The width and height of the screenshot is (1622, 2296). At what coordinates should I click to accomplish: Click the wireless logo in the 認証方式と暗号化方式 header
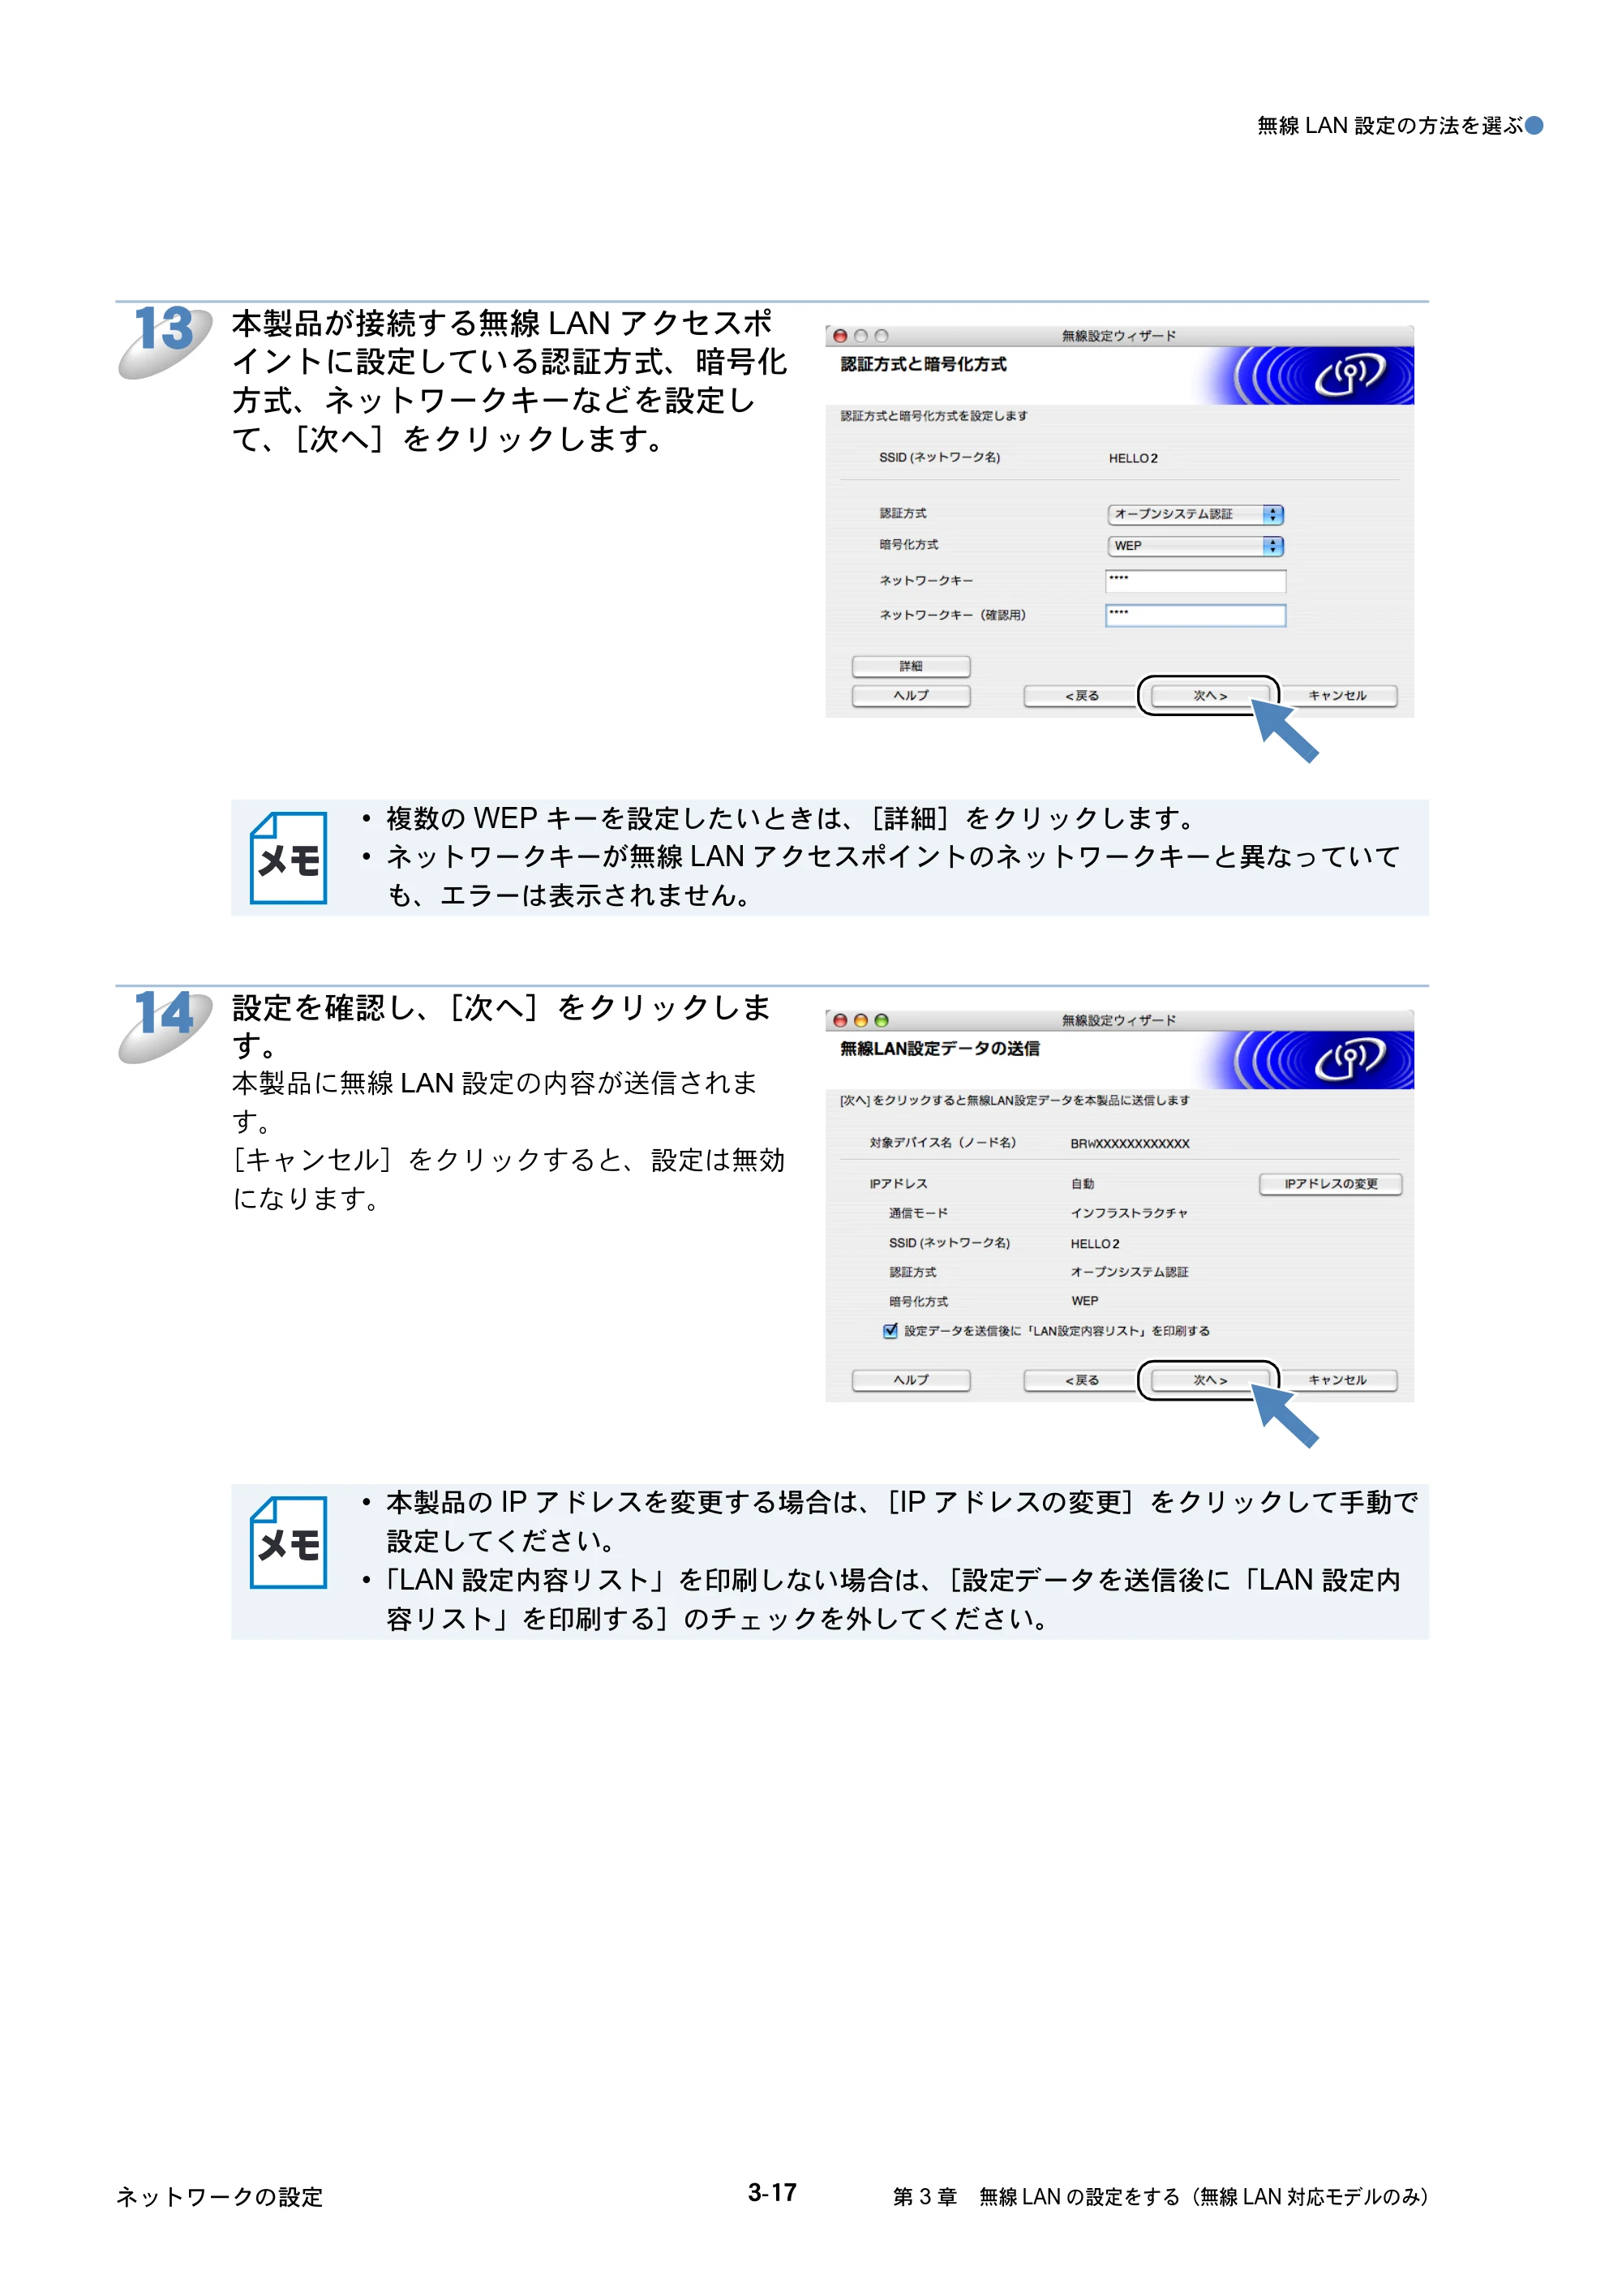[x=1349, y=375]
